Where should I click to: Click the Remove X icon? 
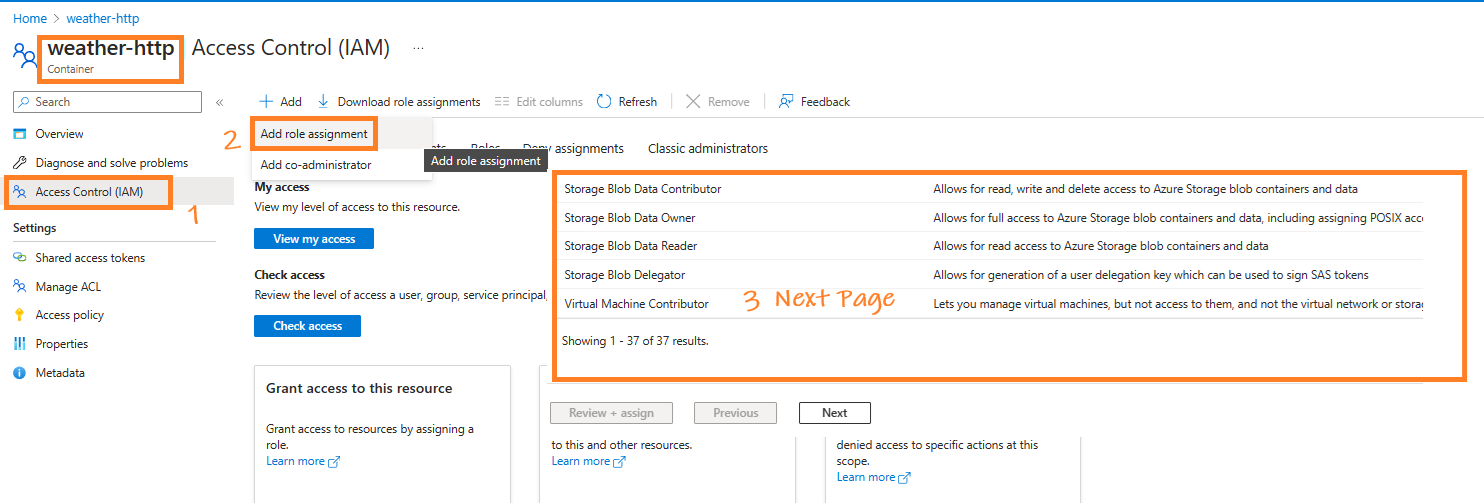pos(693,102)
